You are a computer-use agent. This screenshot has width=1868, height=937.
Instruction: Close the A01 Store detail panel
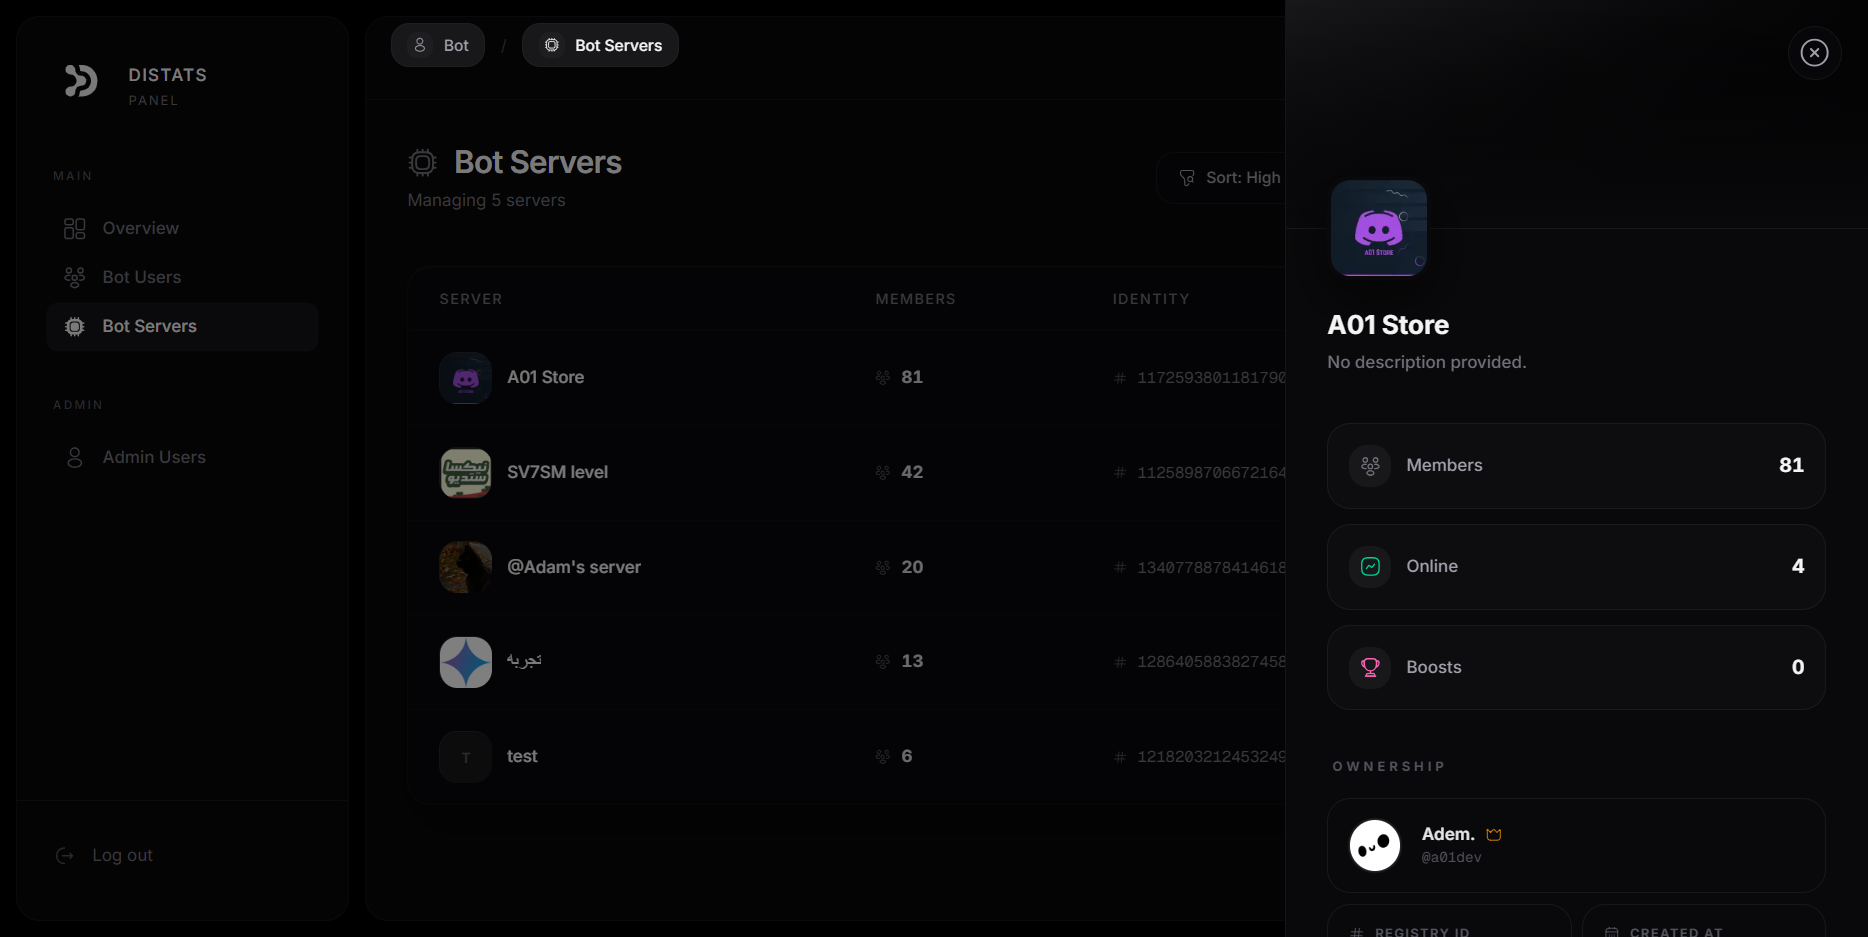point(1815,53)
